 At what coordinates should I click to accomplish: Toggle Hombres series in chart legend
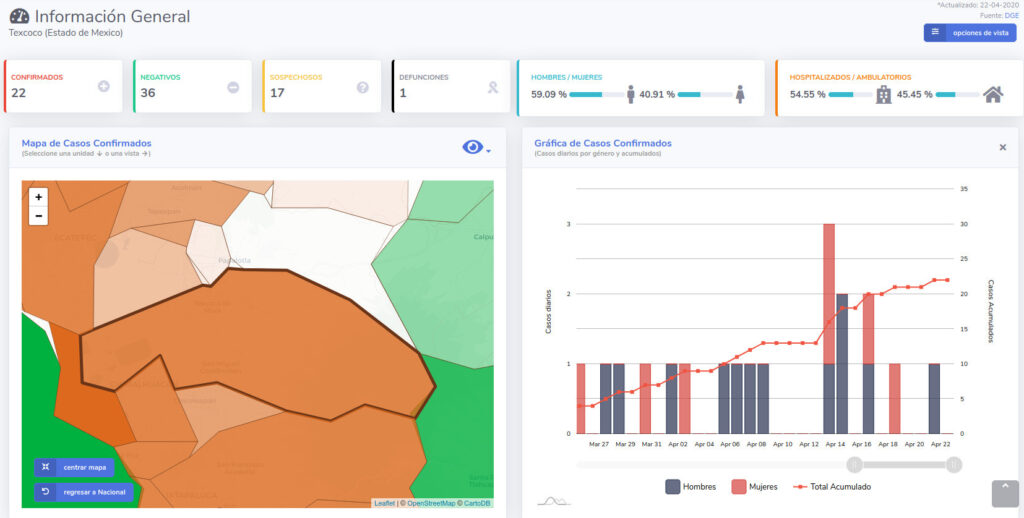pyautogui.click(x=690, y=487)
